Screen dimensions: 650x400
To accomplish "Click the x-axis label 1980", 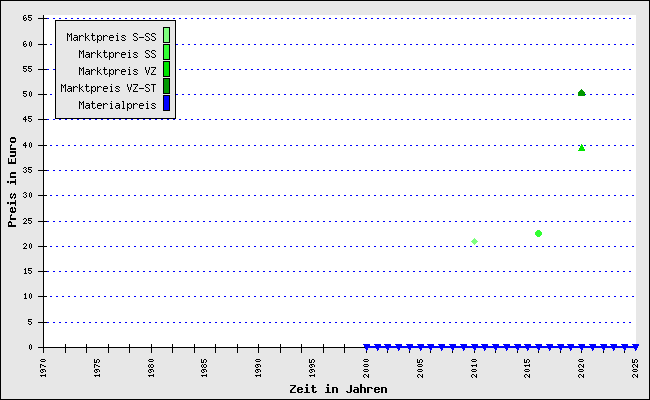I will (x=151, y=368).
